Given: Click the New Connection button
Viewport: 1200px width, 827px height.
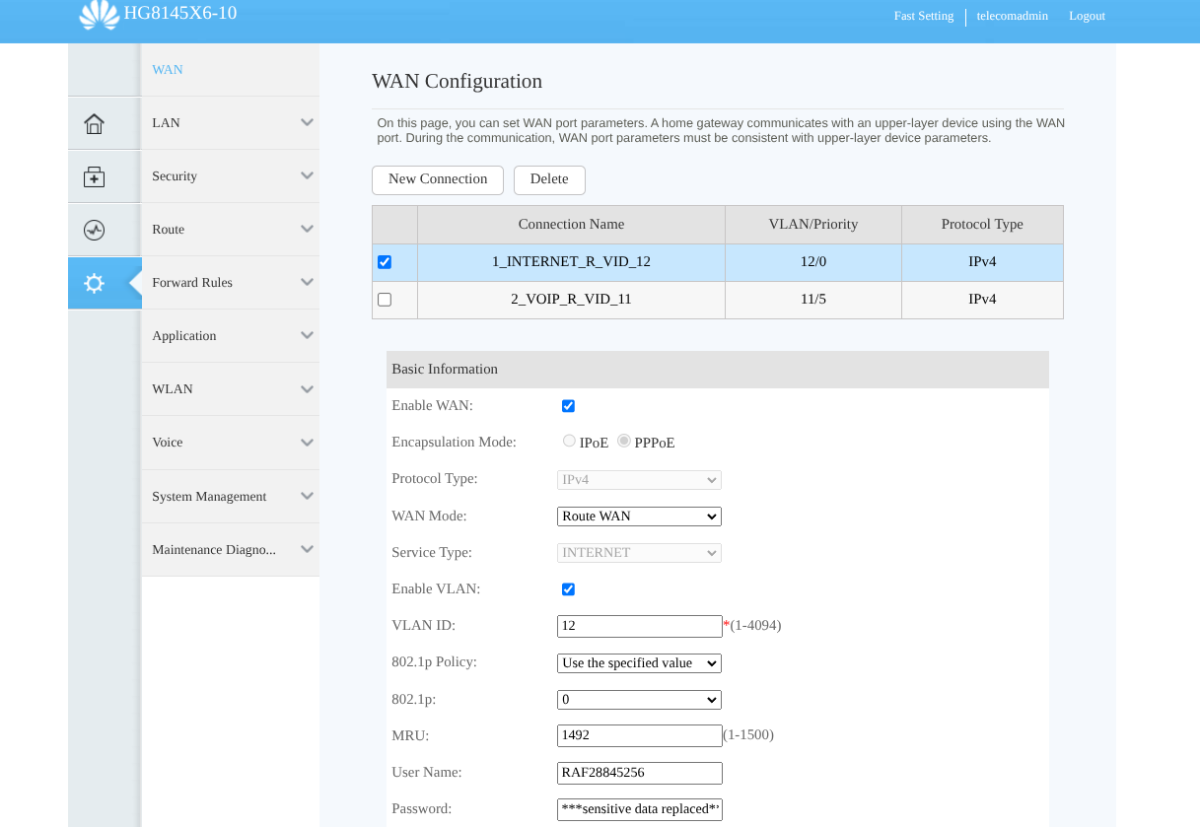Looking at the screenshot, I should coord(437,180).
